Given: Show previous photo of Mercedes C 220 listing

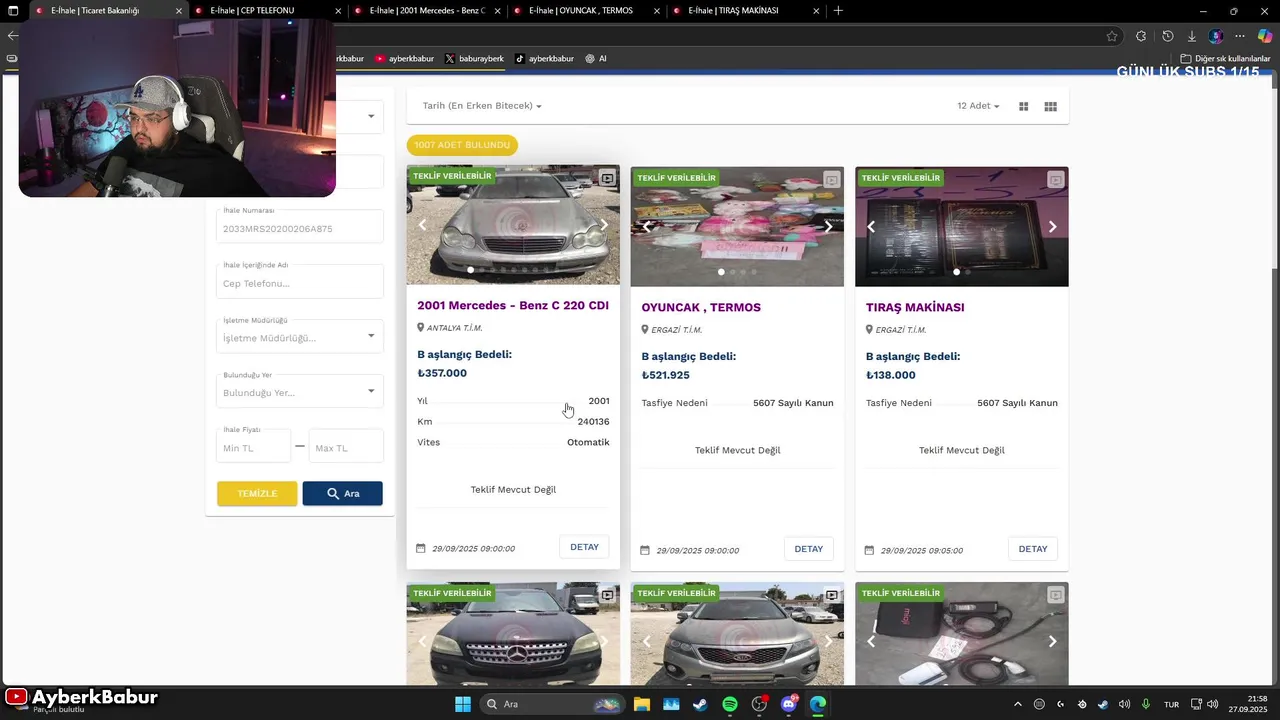Looking at the screenshot, I should click(x=422, y=225).
